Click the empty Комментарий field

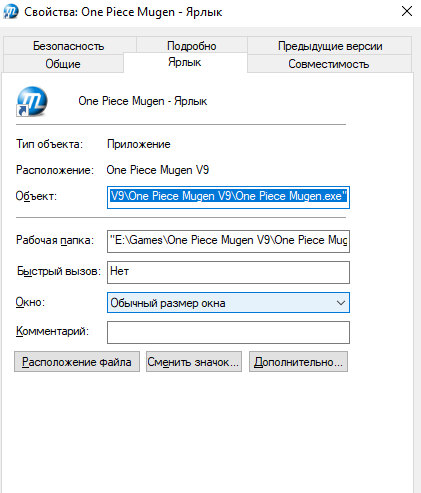[228, 332]
